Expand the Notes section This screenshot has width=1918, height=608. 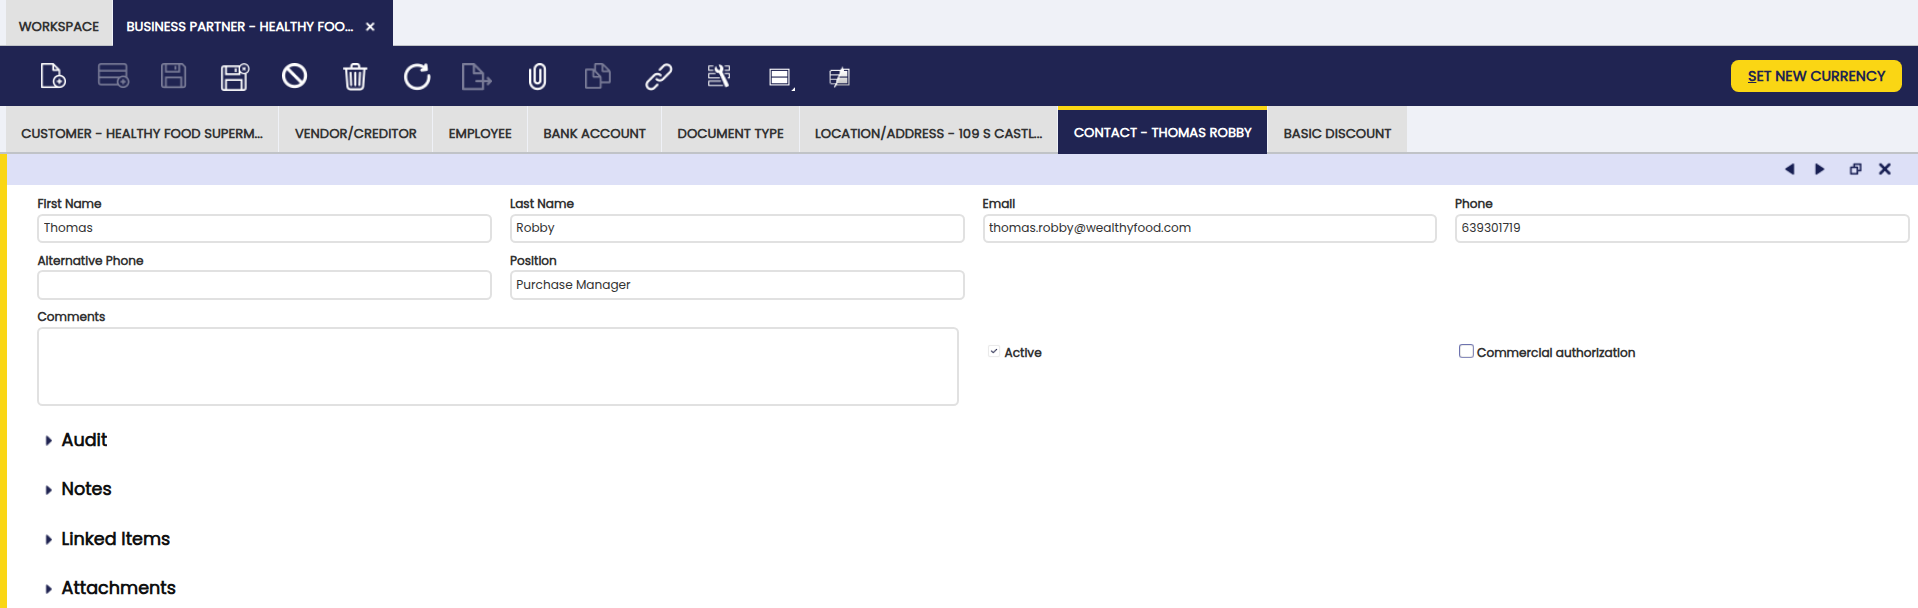point(85,489)
